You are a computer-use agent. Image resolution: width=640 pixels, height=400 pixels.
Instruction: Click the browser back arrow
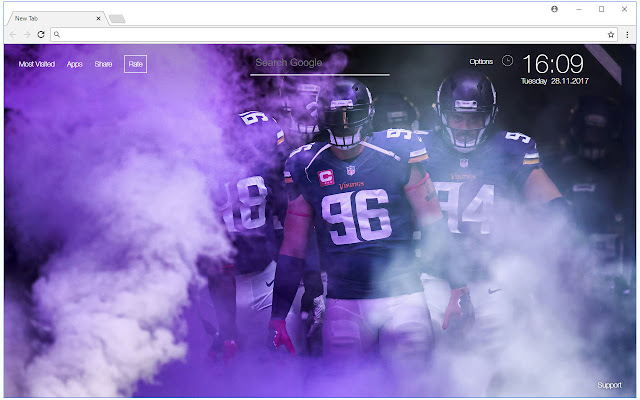13,35
